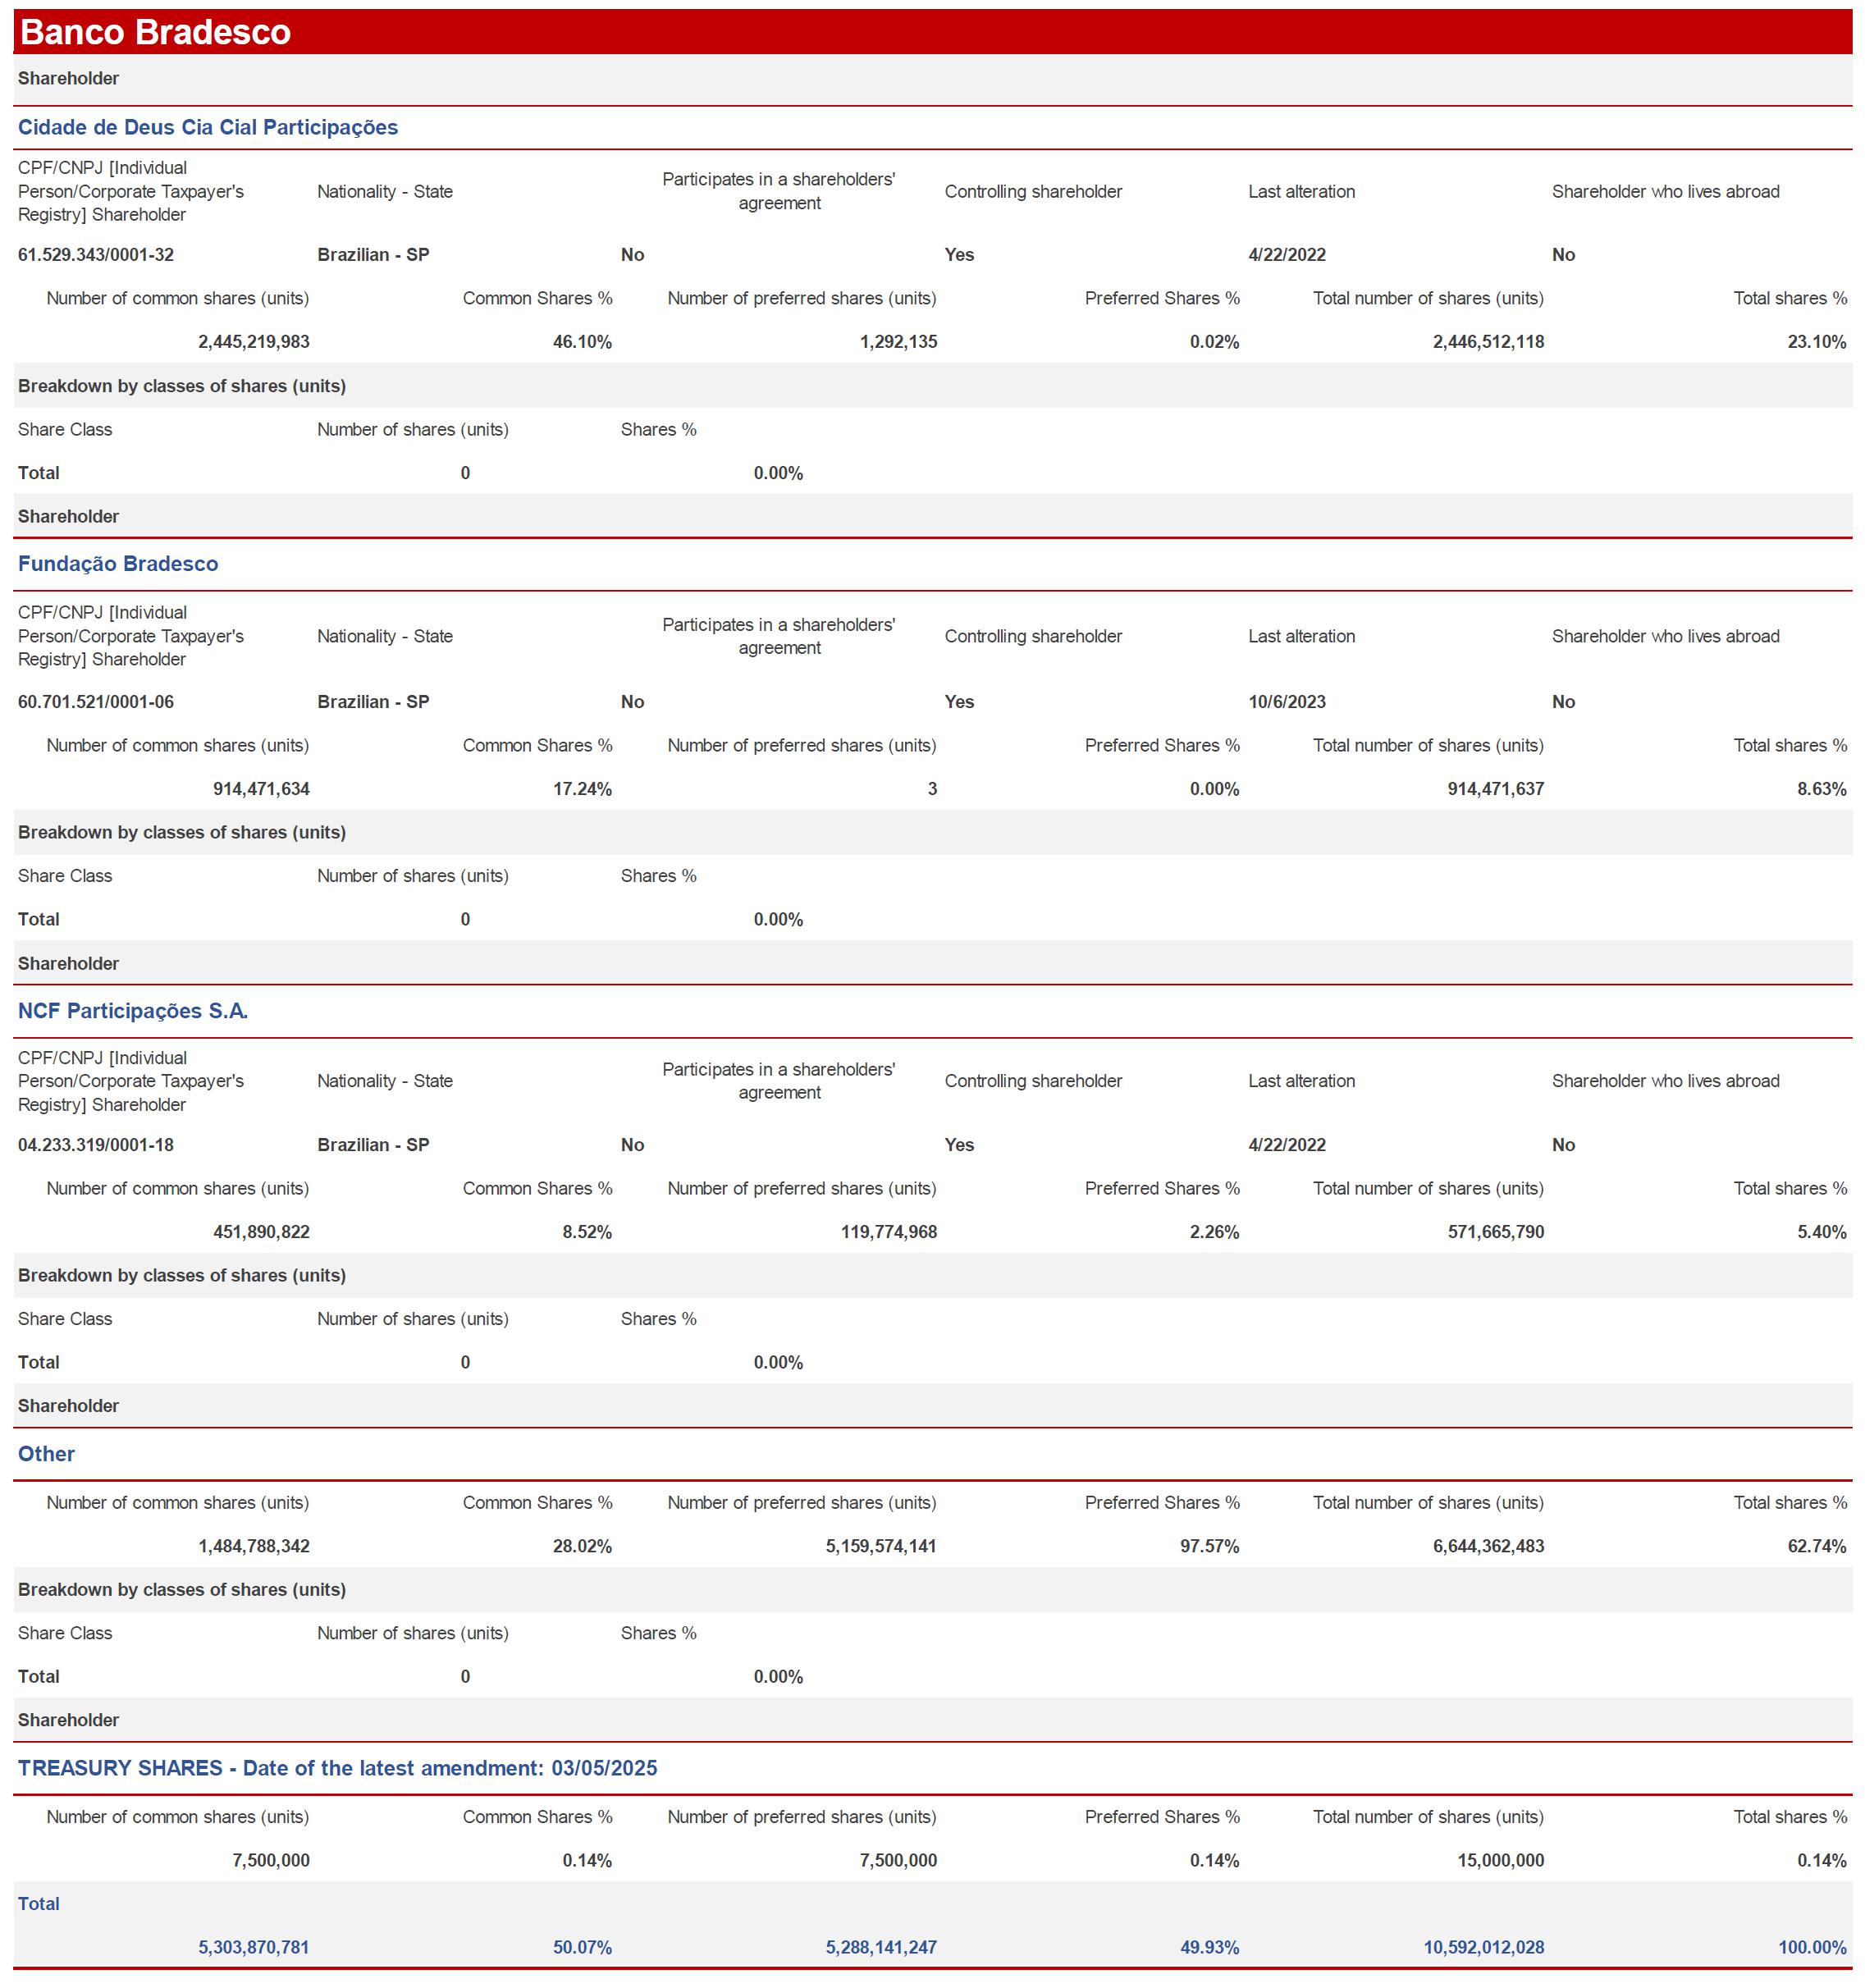The image size is (1865, 1988).
Task: Click grand total 10,592,012,028 shares
Action: pos(1484,1947)
